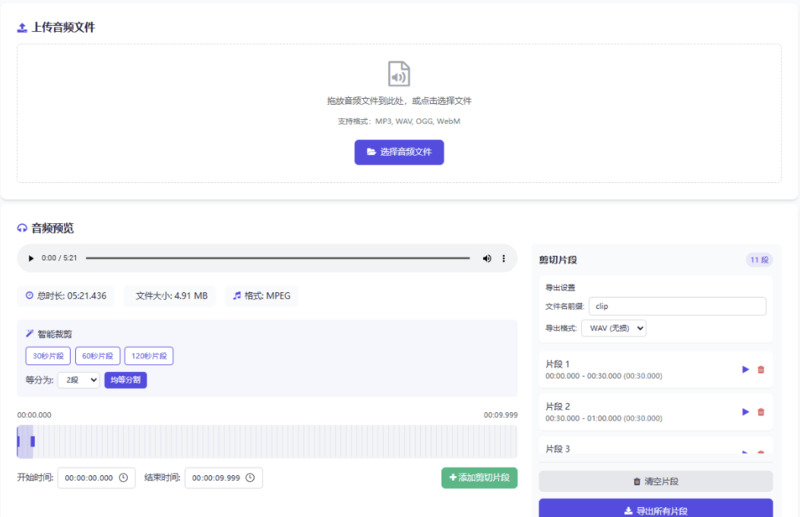Click the green 添加剪切片段 button
Image resolution: width=800 pixels, height=517 pixels.
pos(479,478)
